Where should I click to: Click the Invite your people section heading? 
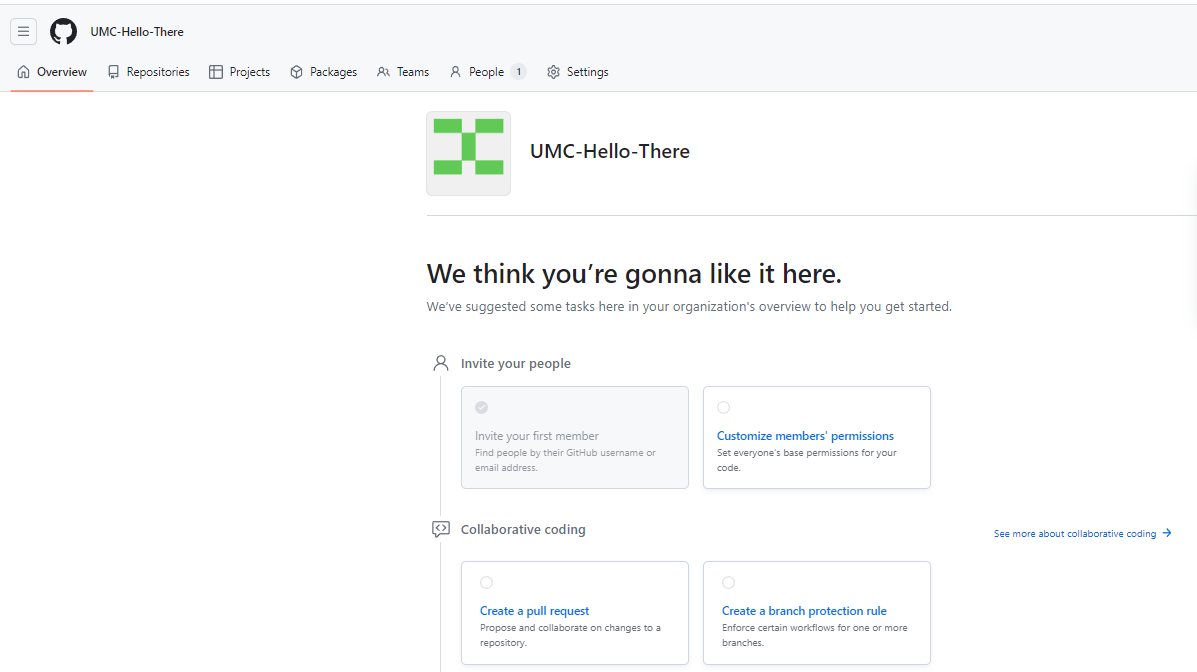(x=515, y=363)
